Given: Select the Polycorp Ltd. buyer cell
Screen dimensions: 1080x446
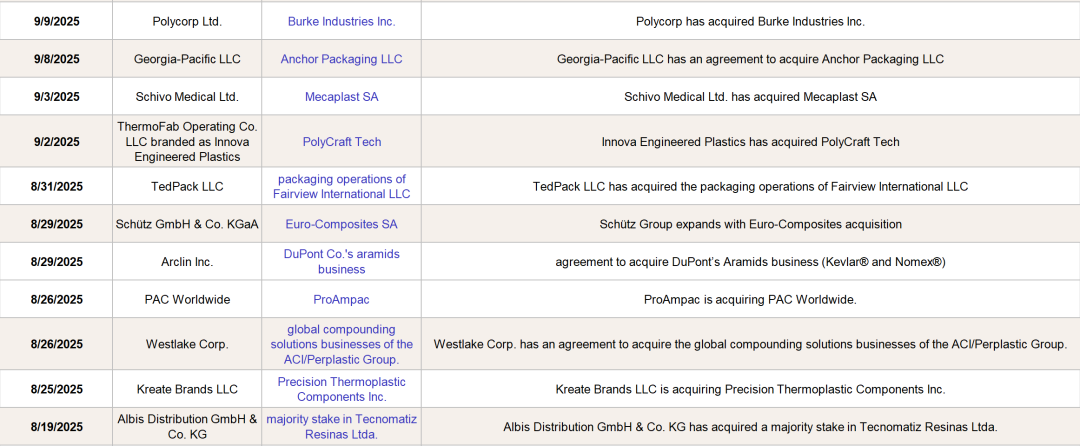Looking at the screenshot, I should (x=187, y=21).
